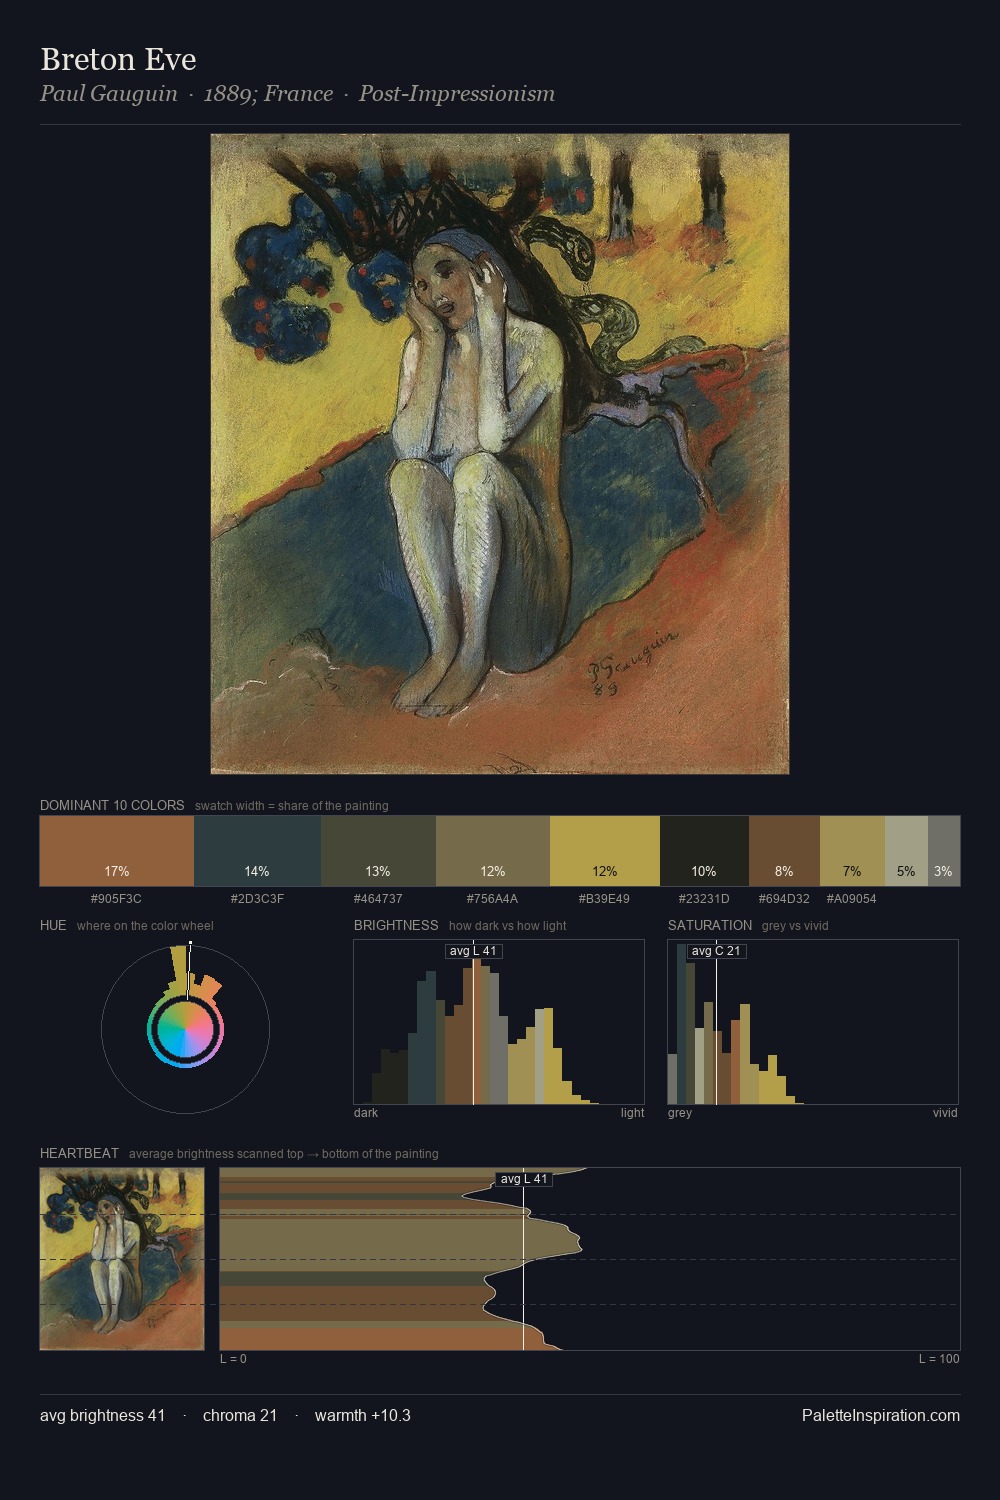Select the 12% khaki swatch #756A4A
This screenshot has width=1000, height=1500.
tap(493, 851)
